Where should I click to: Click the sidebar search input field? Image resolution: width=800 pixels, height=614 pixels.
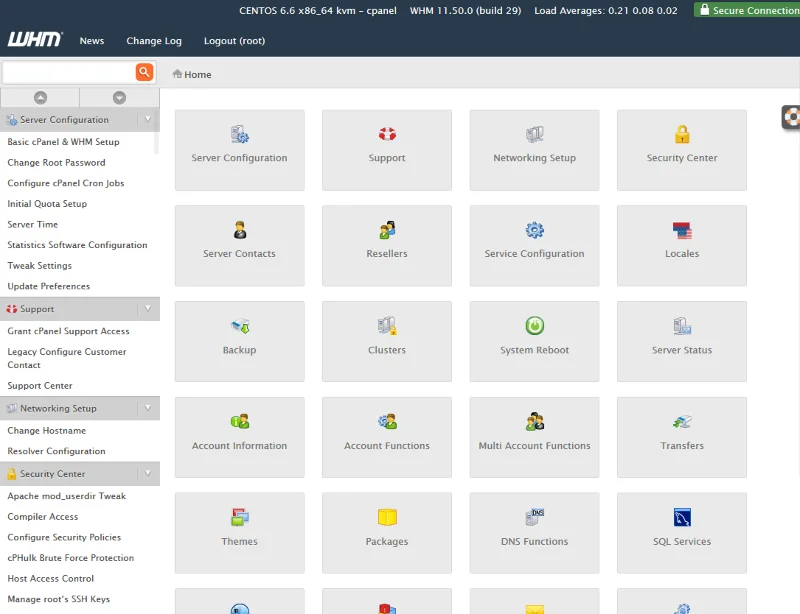tap(69, 72)
